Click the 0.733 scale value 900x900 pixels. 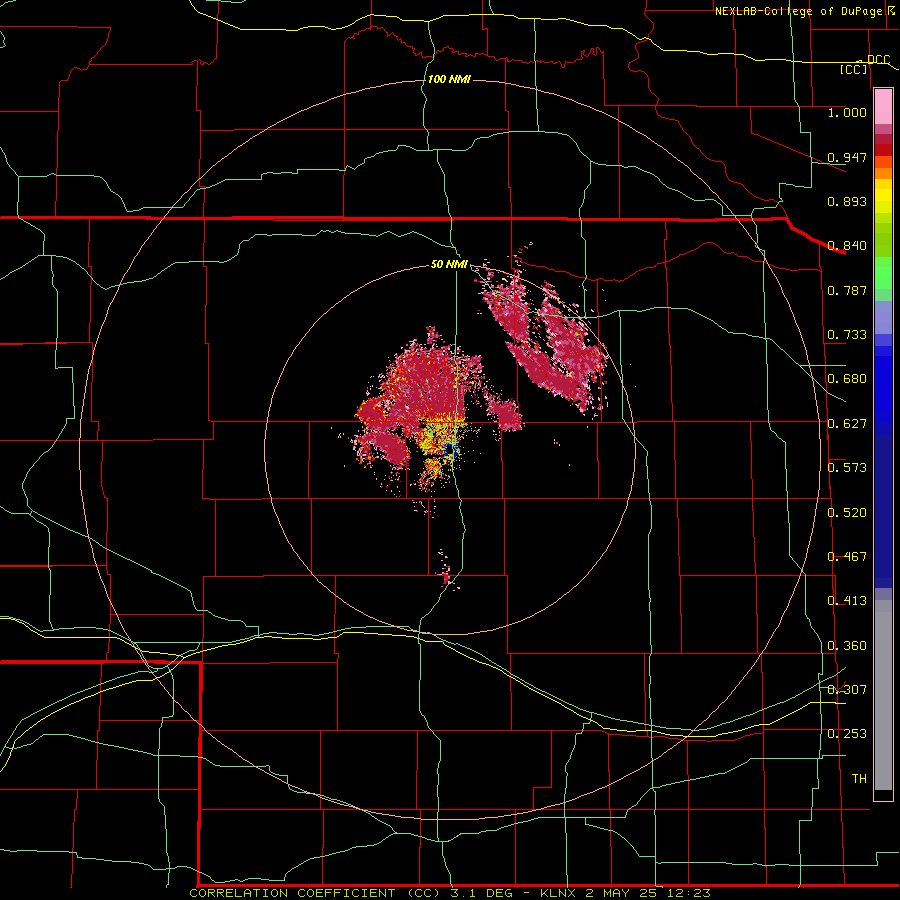pos(847,335)
